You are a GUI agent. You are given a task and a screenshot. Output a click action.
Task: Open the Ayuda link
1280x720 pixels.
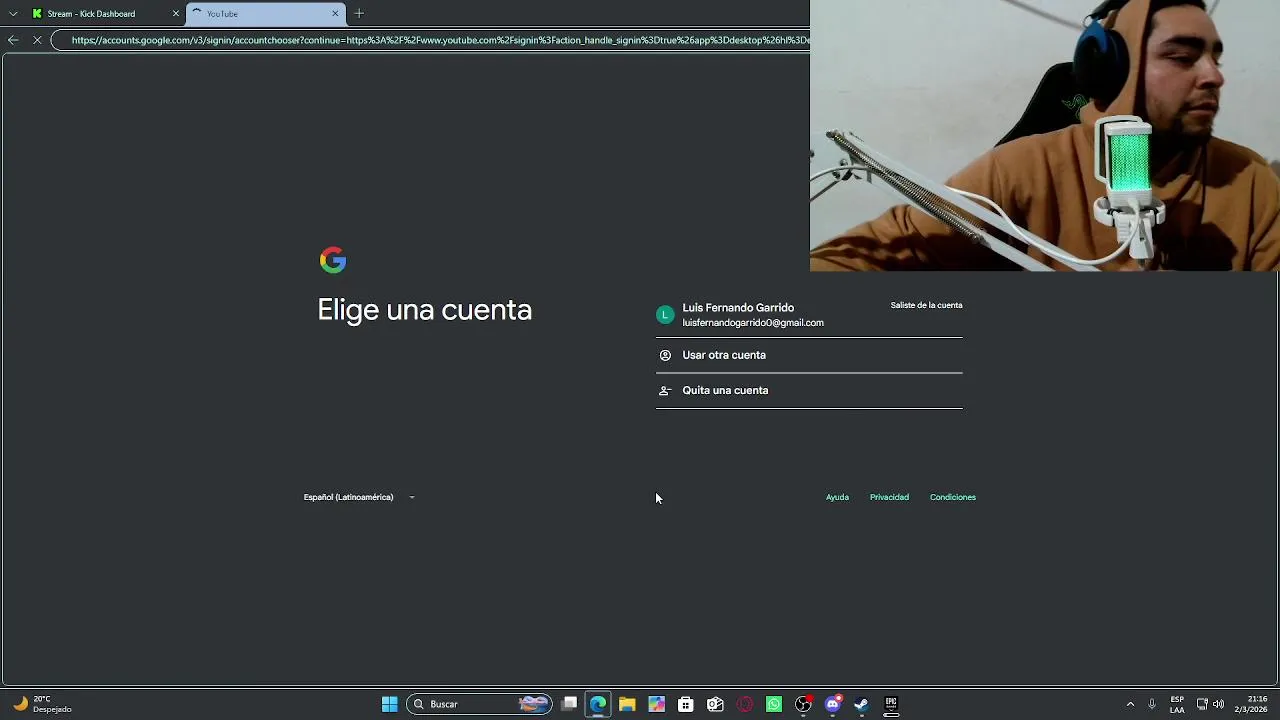(837, 497)
